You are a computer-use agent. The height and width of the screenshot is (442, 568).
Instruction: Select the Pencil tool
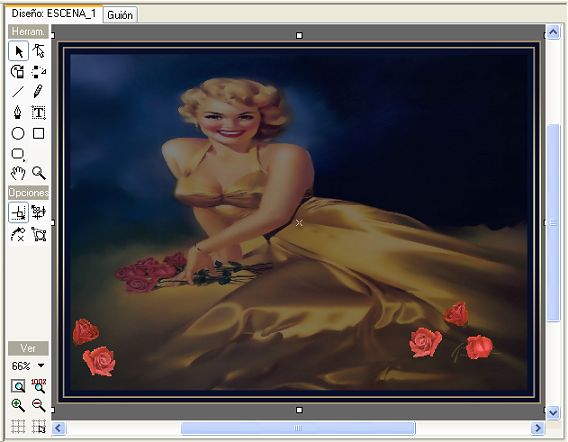click(x=38, y=92)
